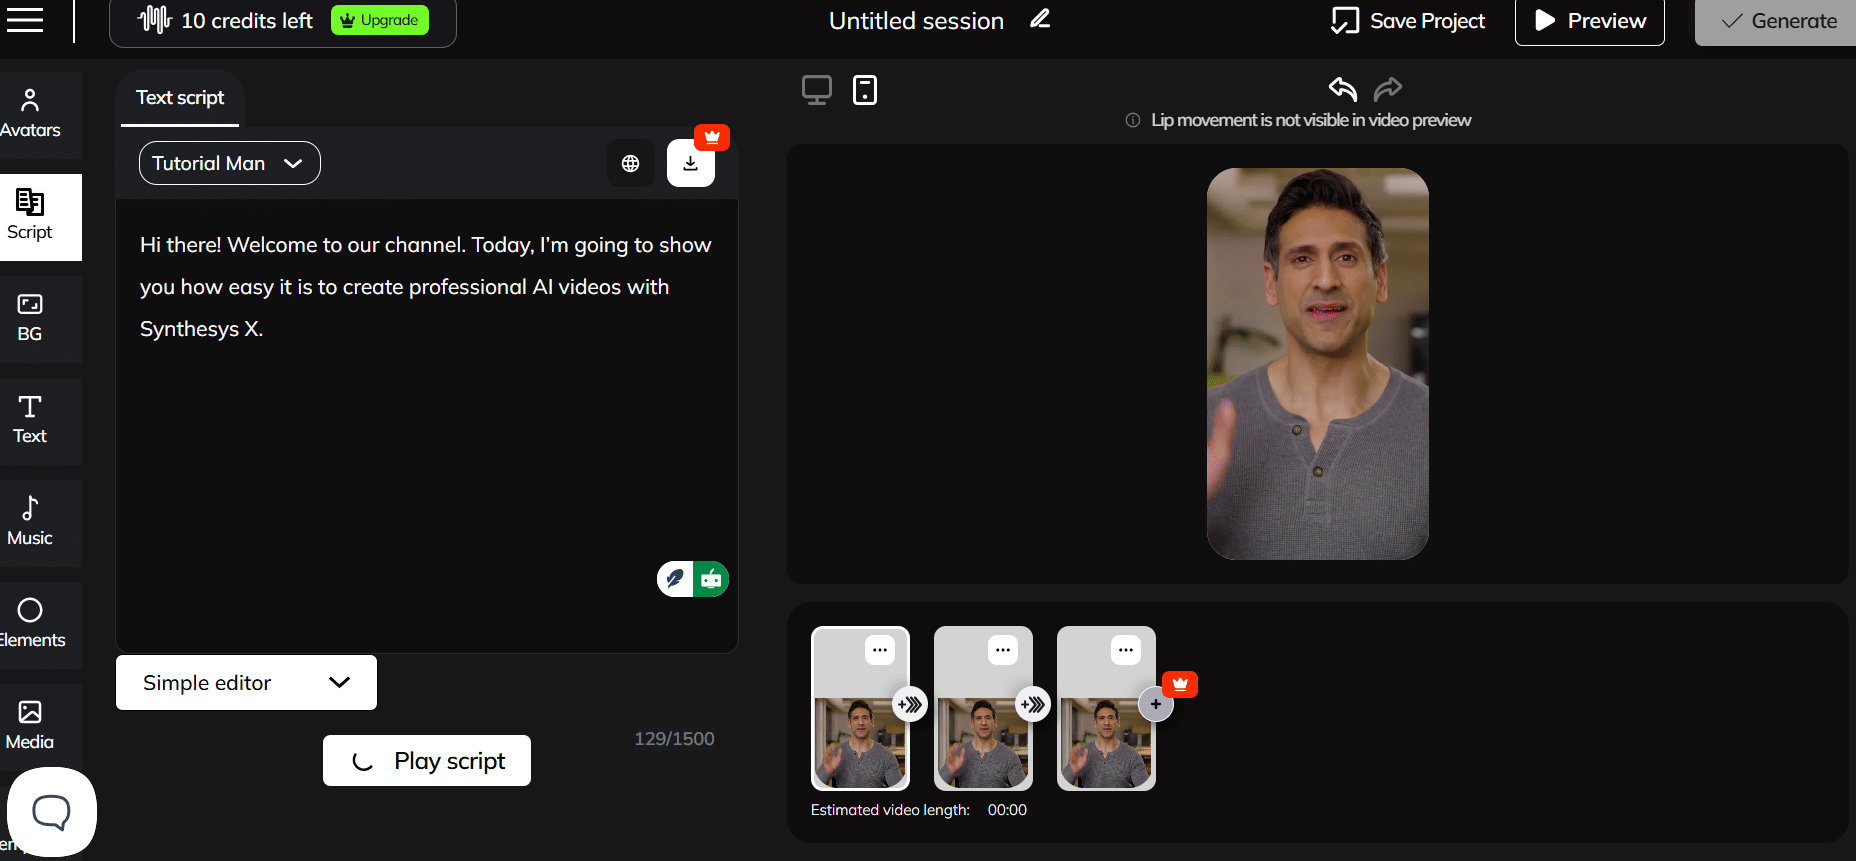The height and width of the screenshot is (861, 1856).
Task: Click the green Upgrade button
Action: coord(380,21)
